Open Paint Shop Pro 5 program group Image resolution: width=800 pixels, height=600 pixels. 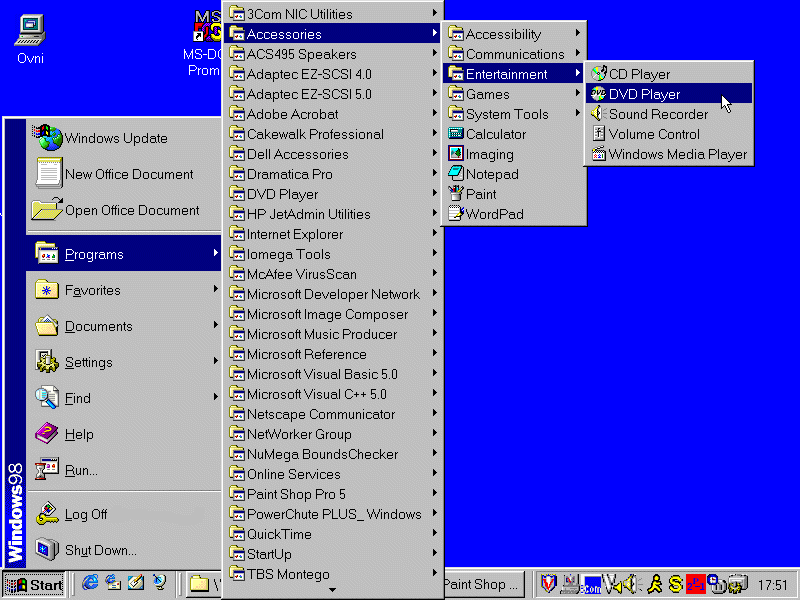[296, 494]
